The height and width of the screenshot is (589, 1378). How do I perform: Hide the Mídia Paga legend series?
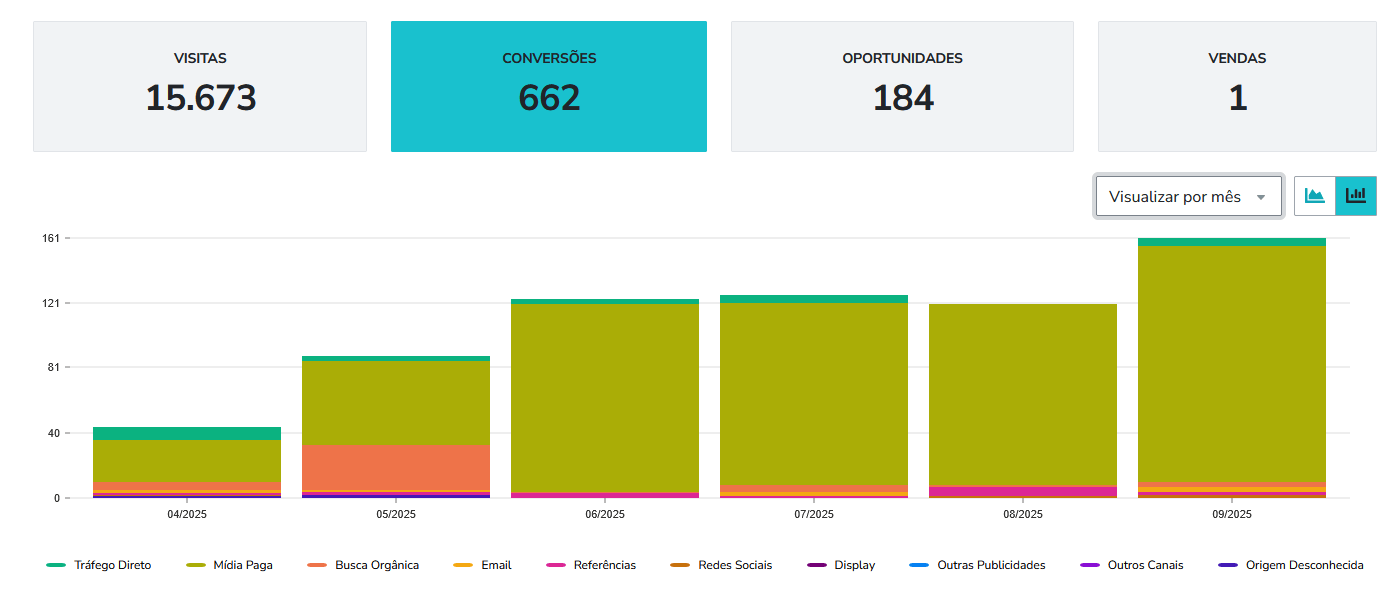coord(231,565)
